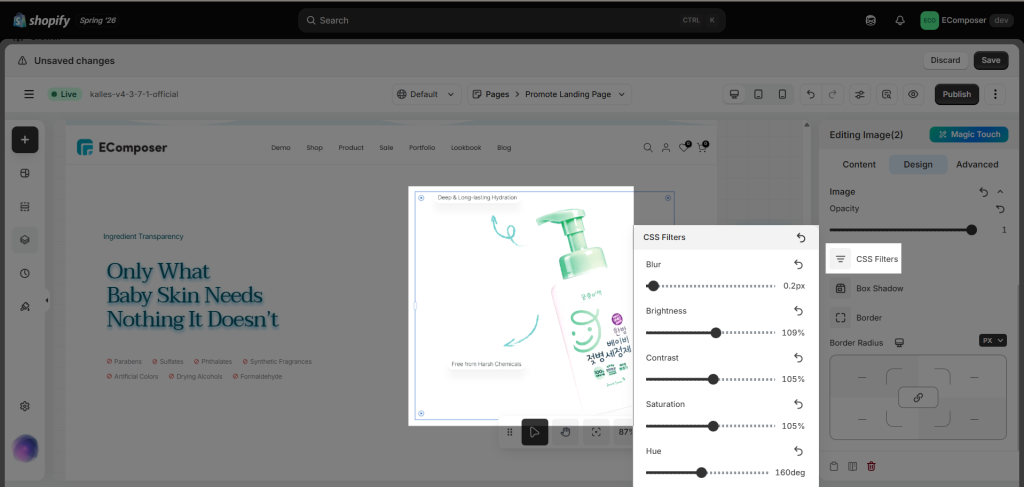Open the history clock icon
This screenshot has height=487, width=1024.
click(x=25, y=274)
